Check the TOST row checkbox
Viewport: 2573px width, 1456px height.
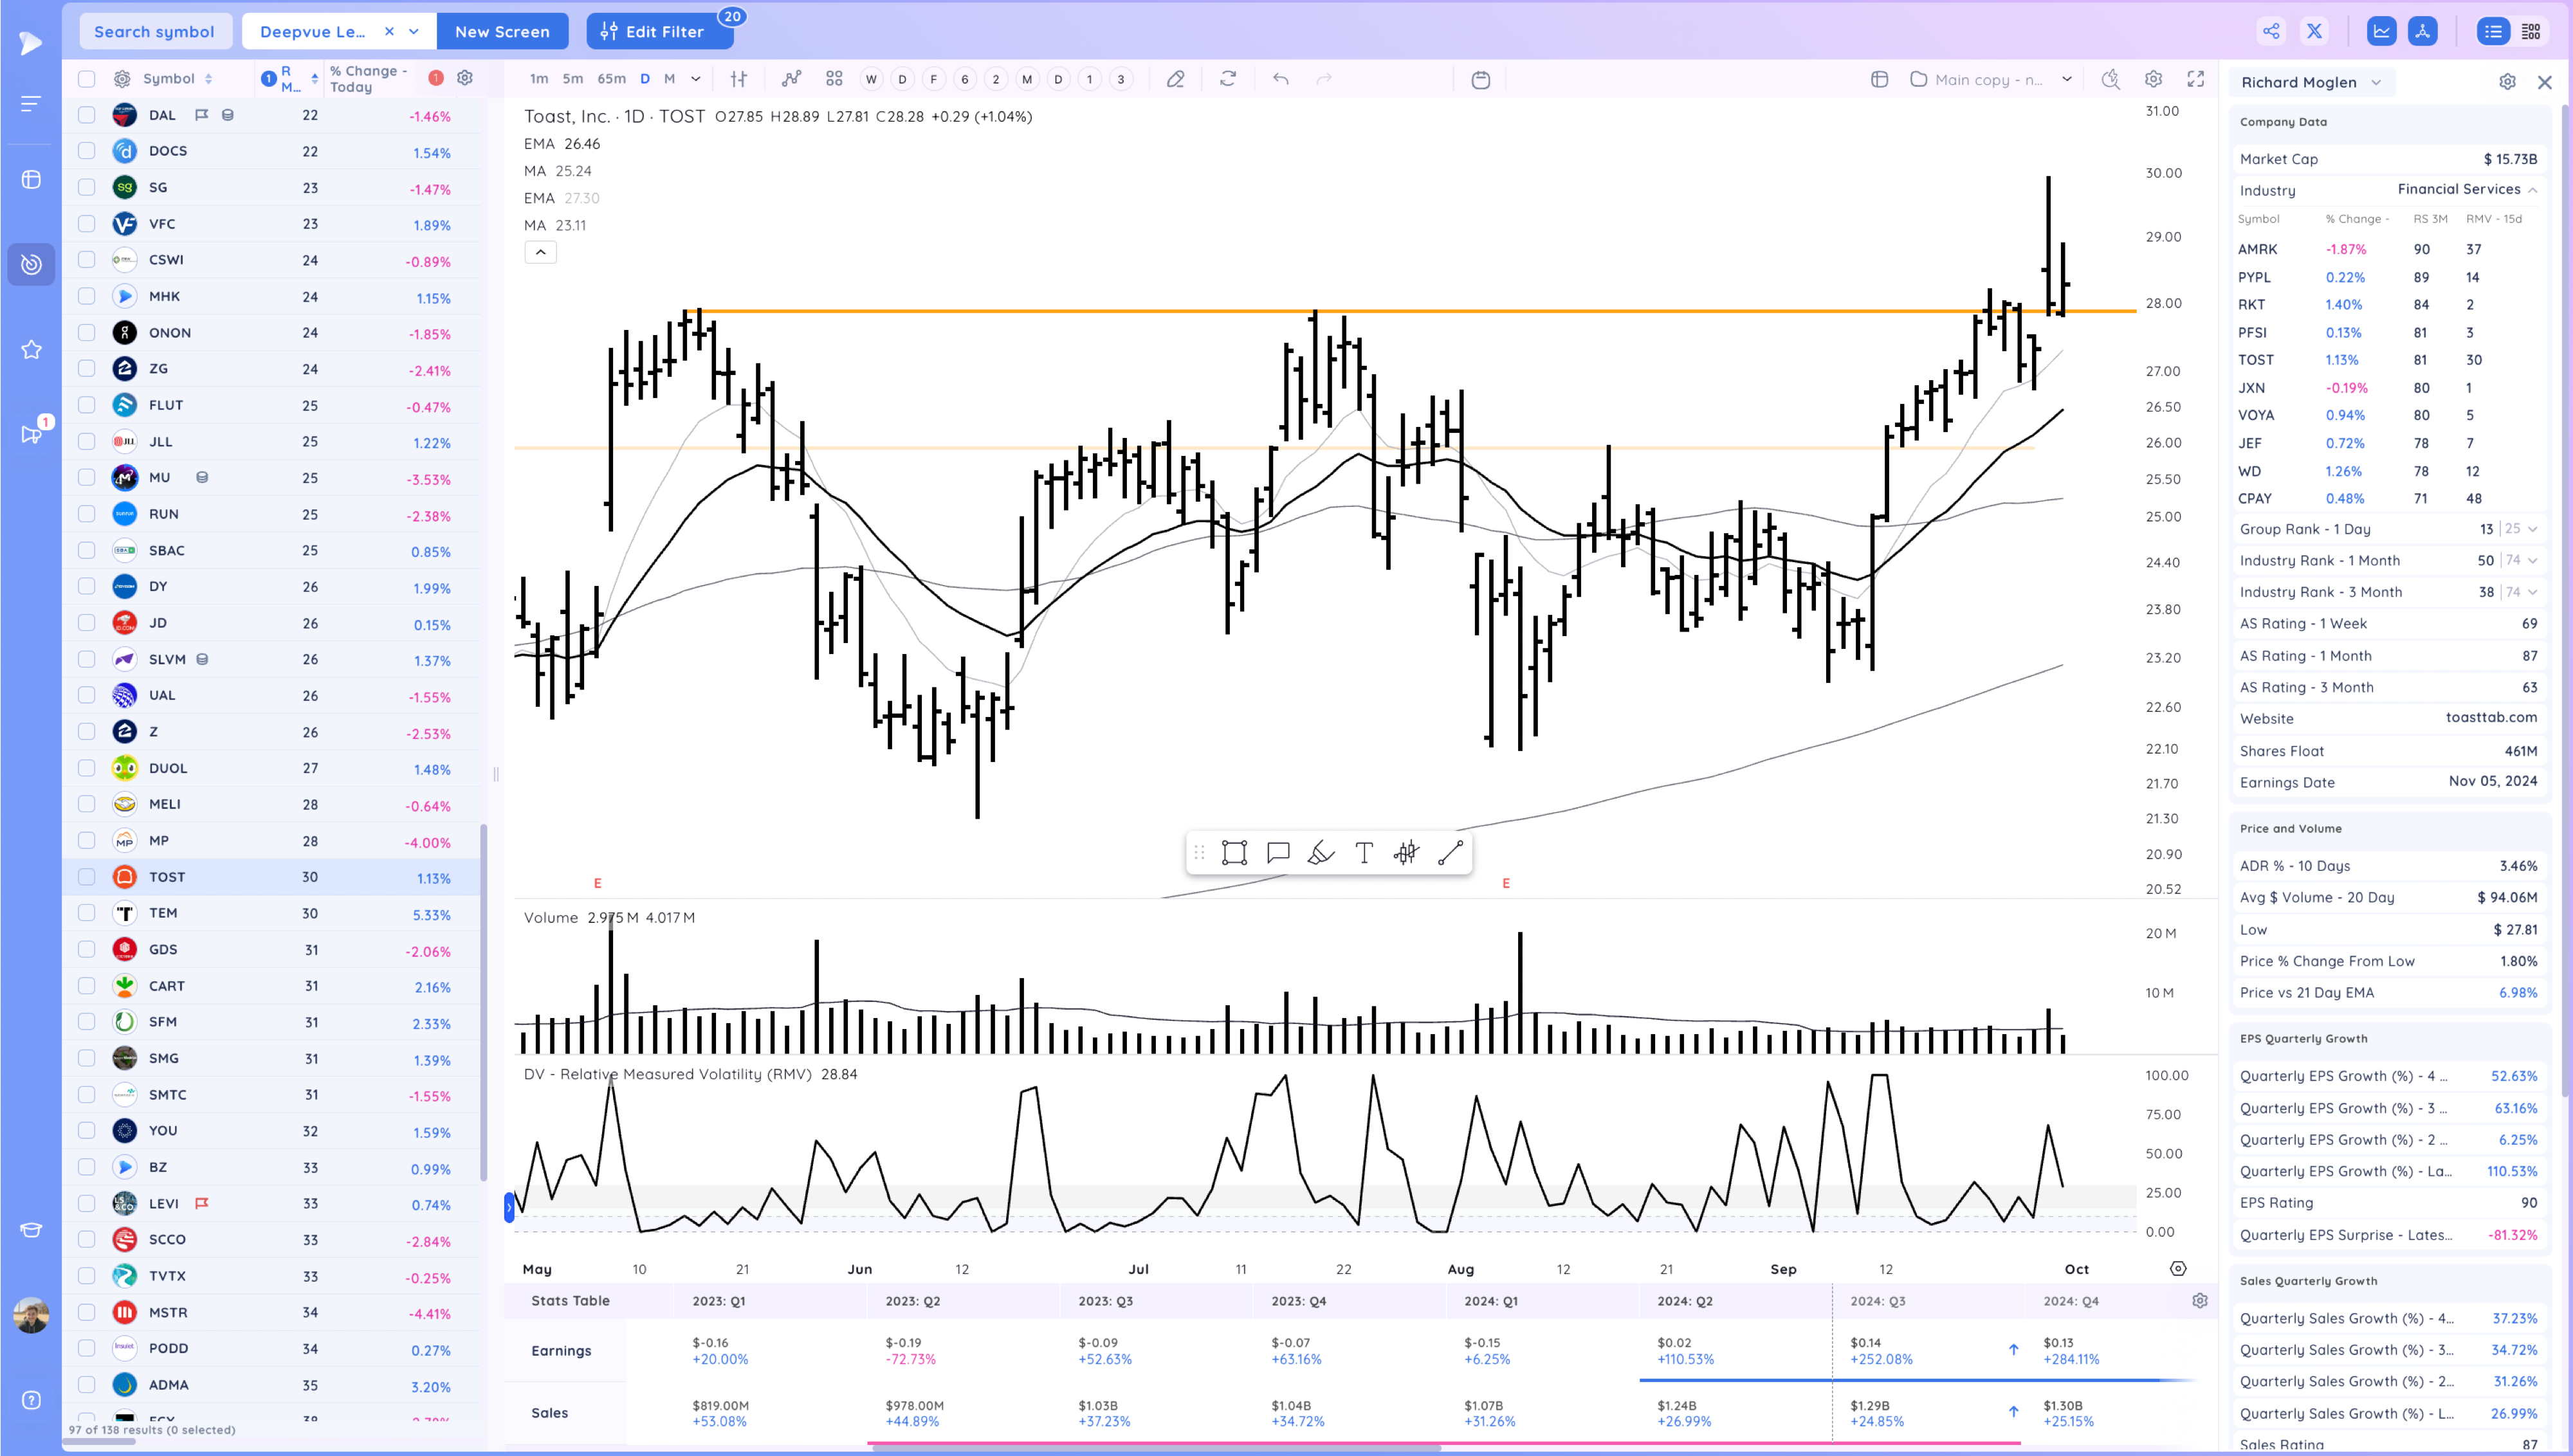(x=87, y=877)
